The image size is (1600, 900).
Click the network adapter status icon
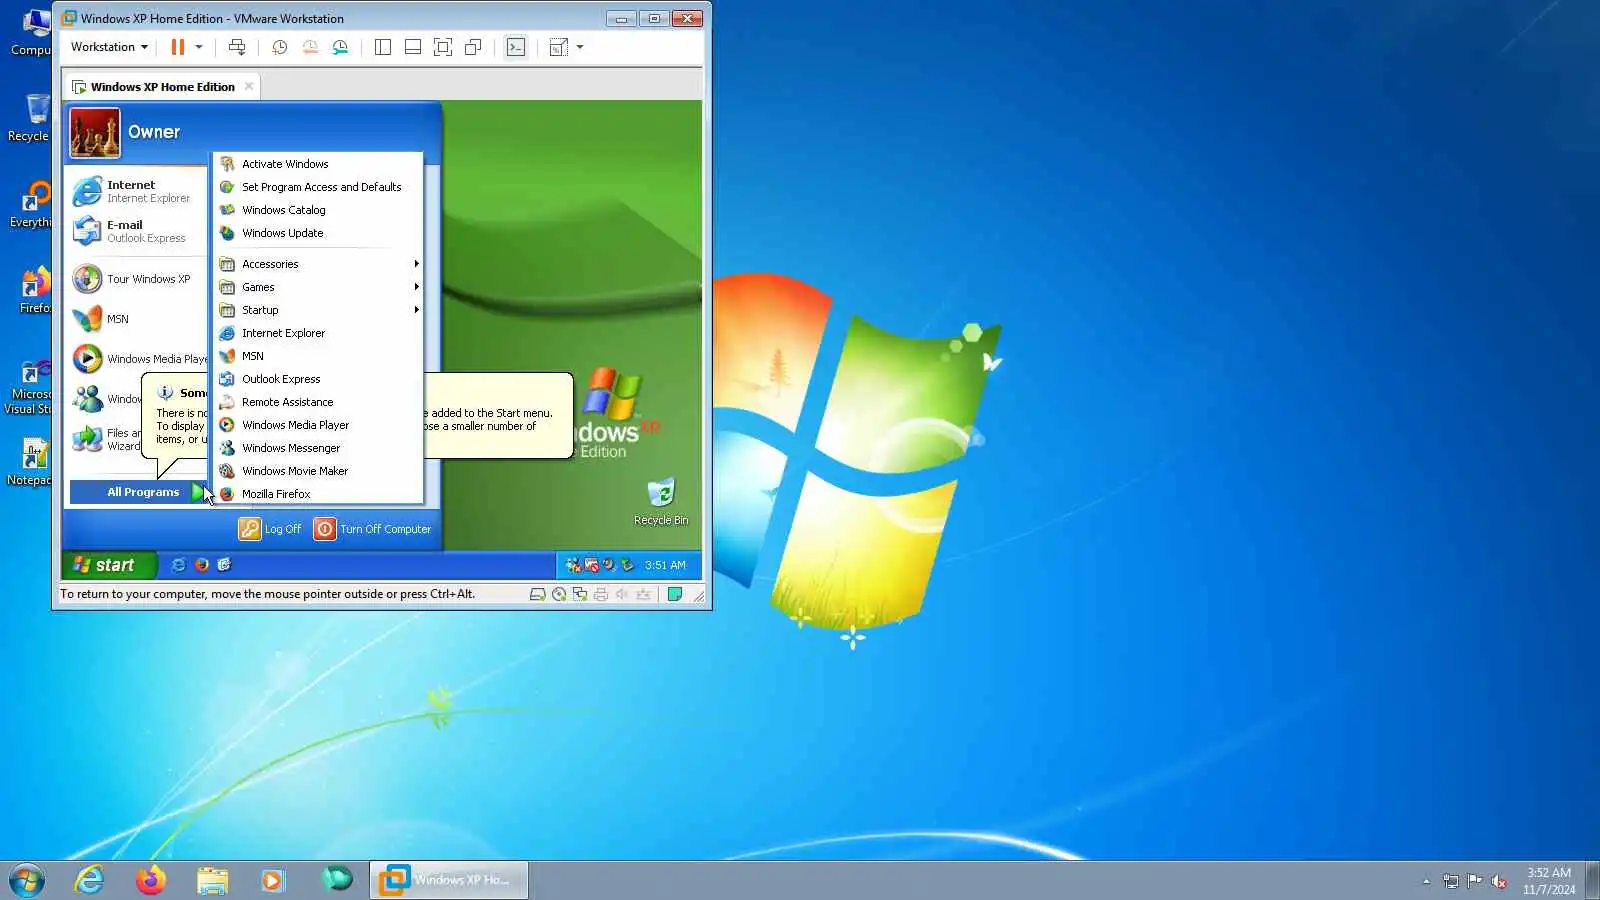click(580, 594)
